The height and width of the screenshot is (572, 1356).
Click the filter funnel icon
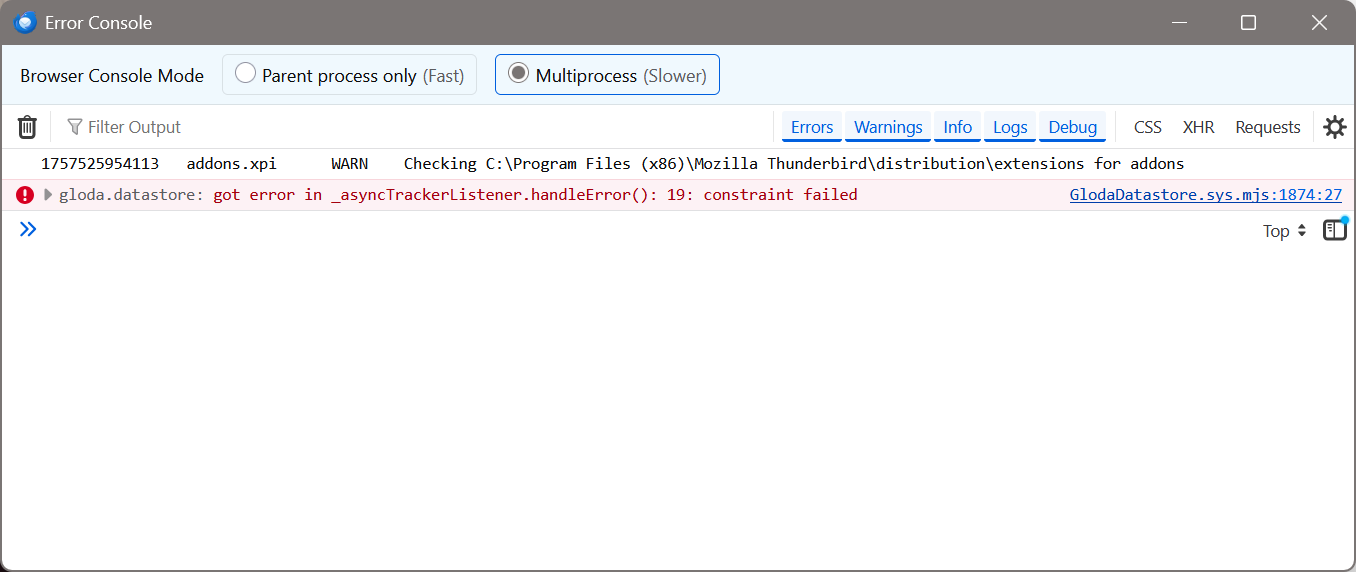[x=75, y=127]
